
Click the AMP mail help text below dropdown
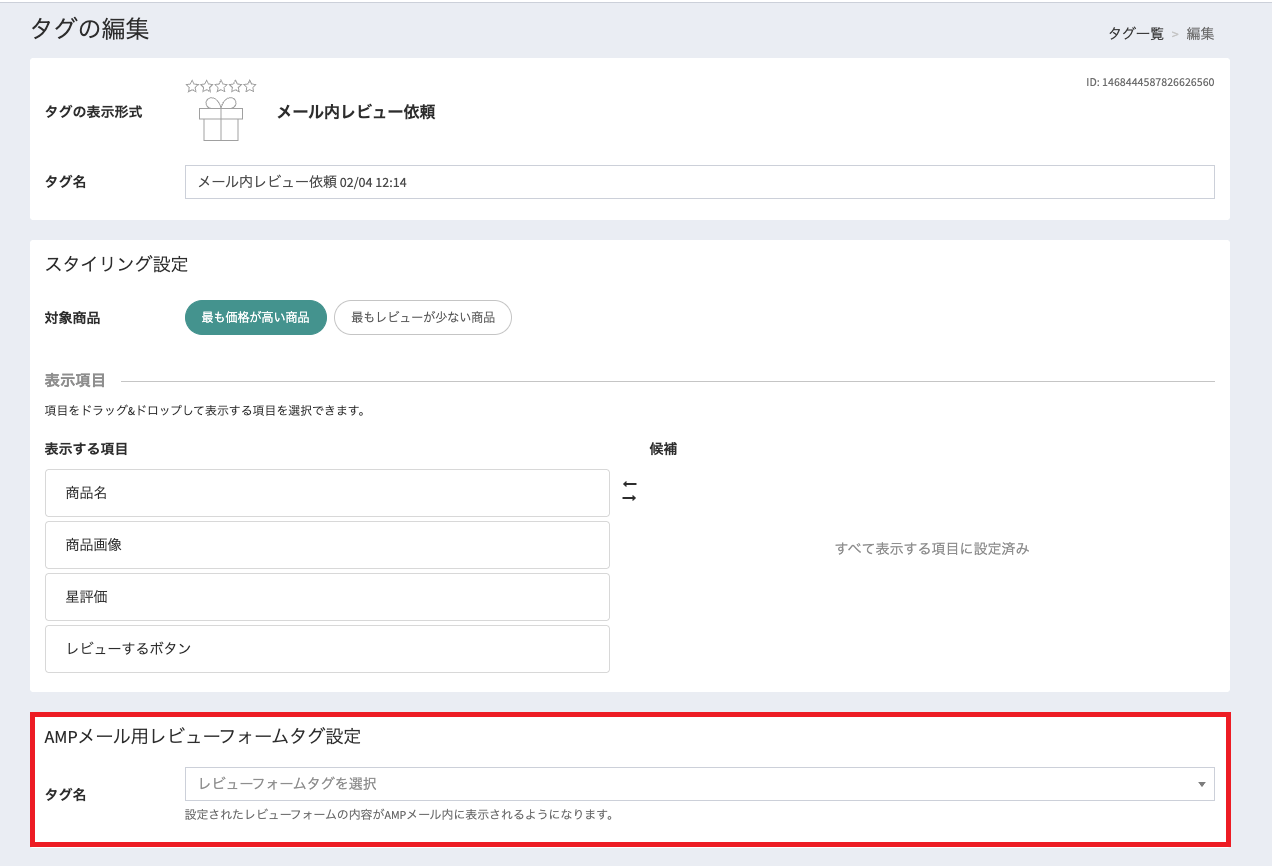[399, 814]
